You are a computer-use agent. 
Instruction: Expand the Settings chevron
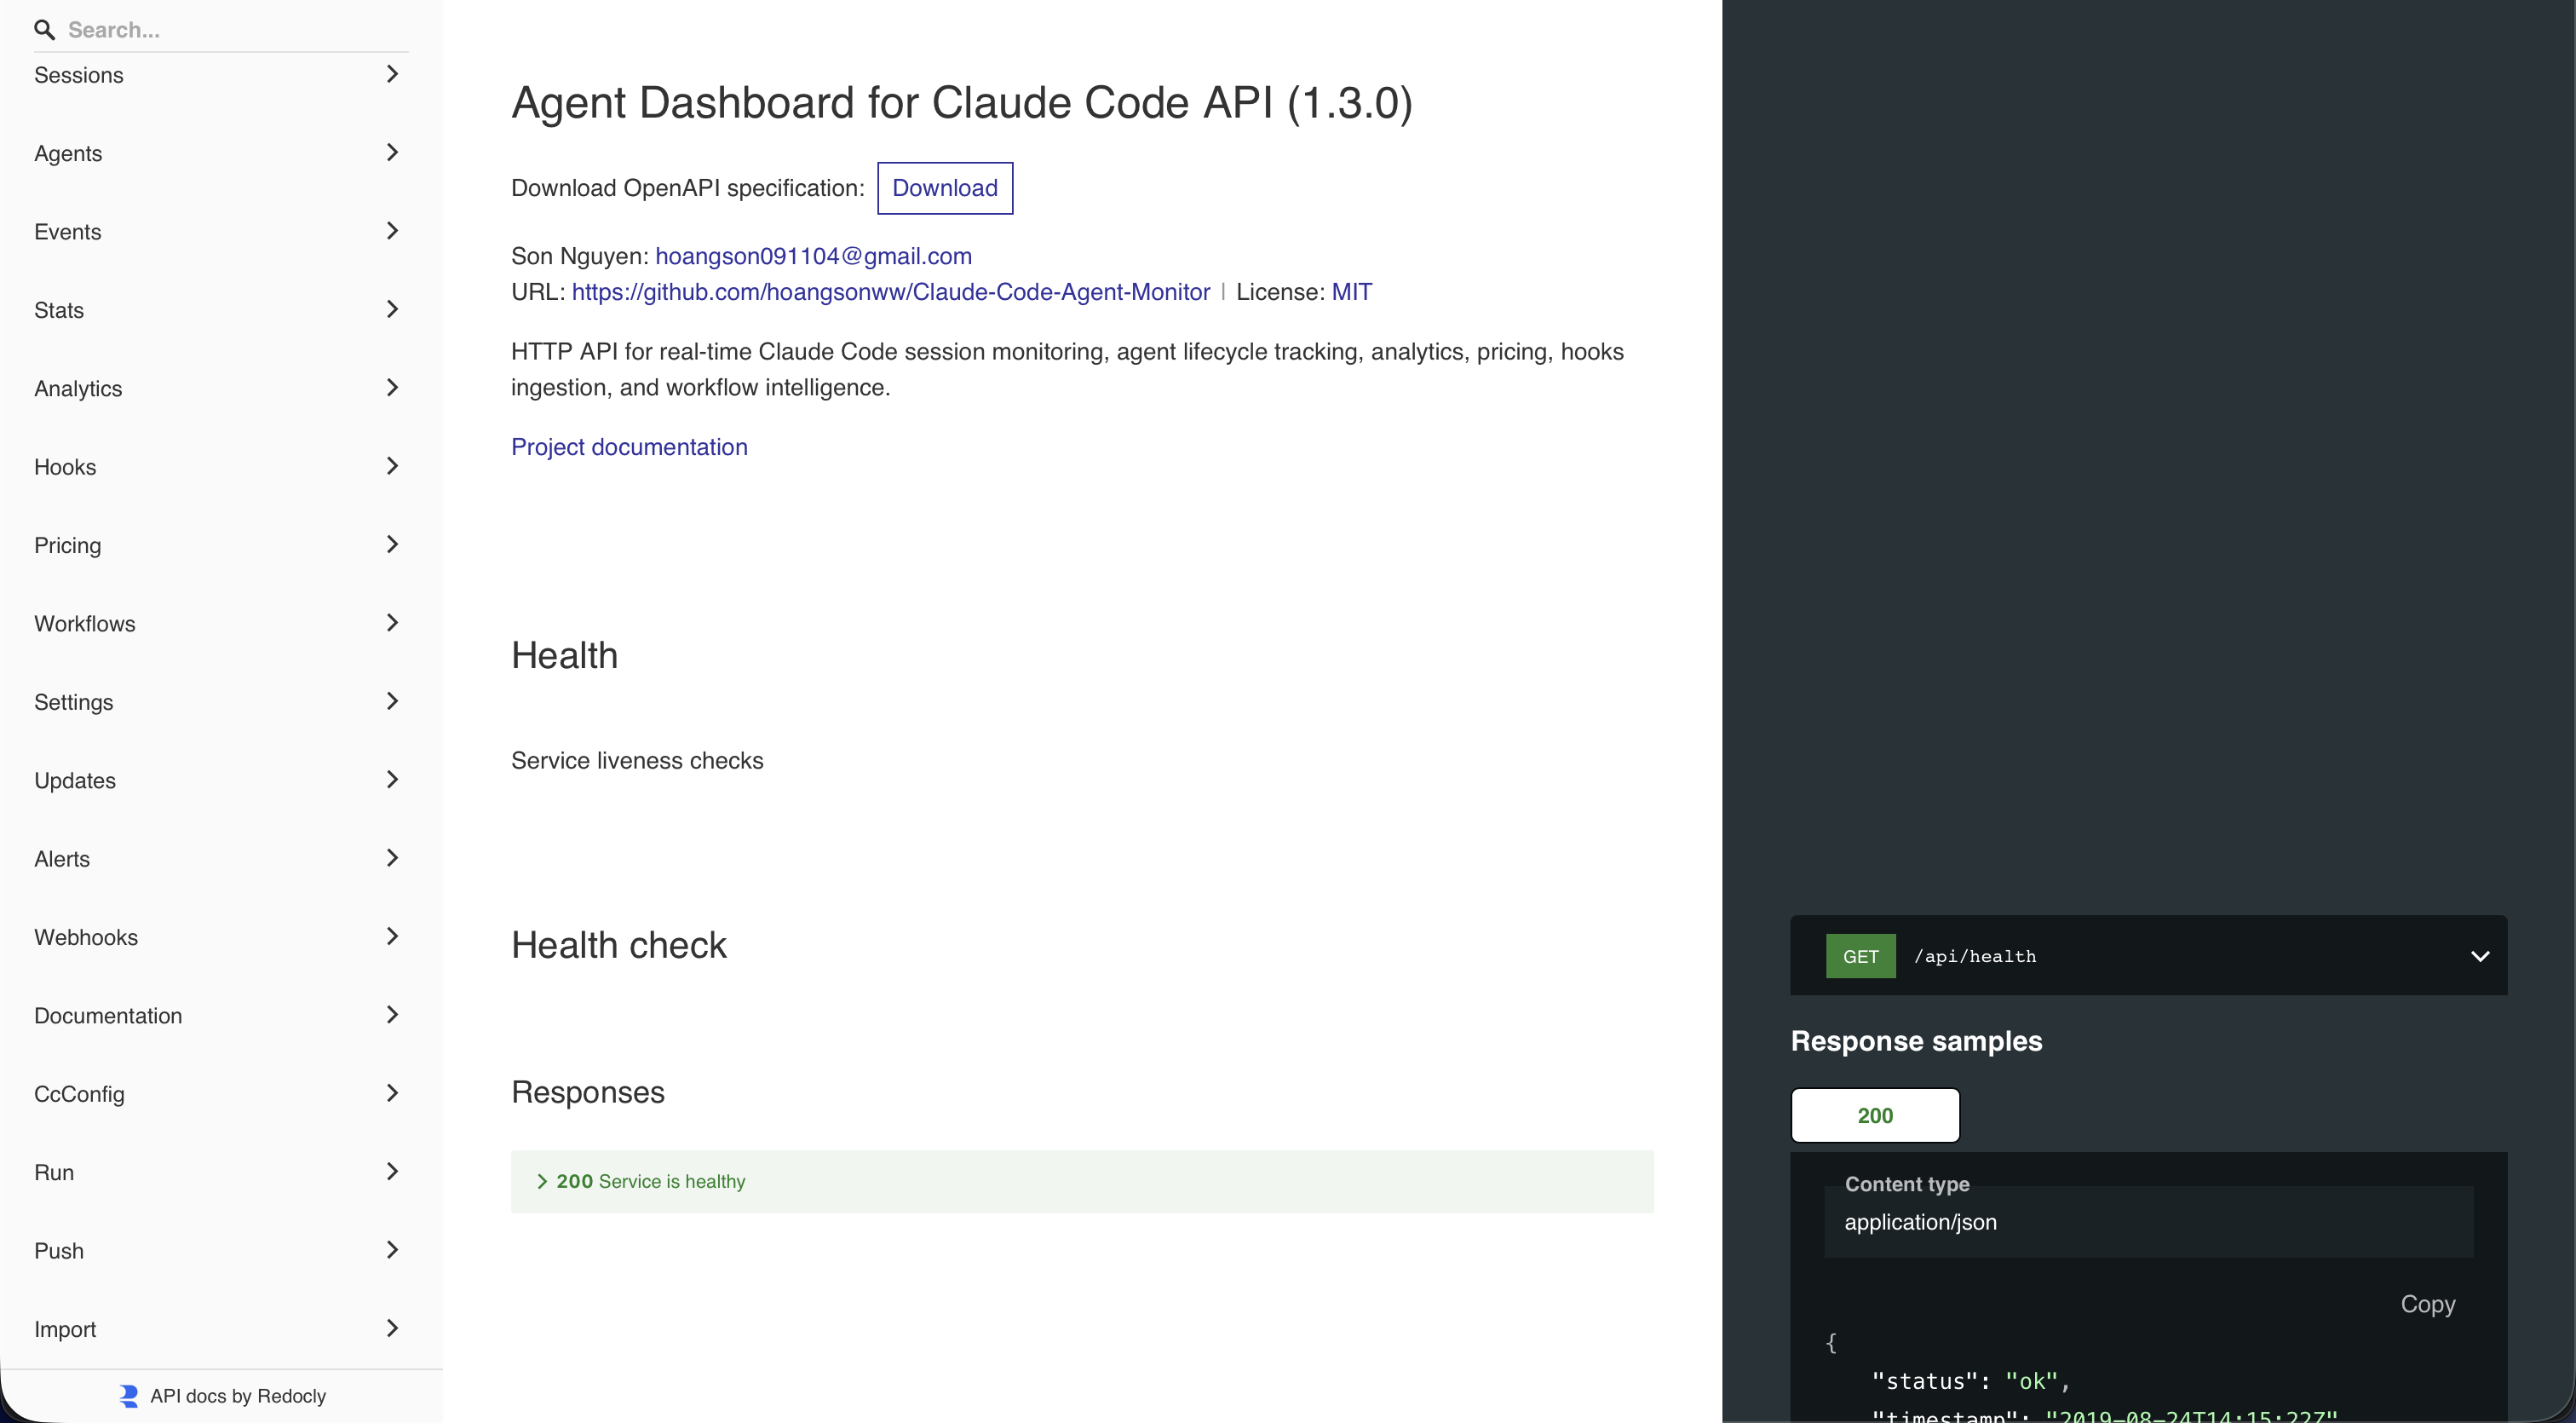392,701
